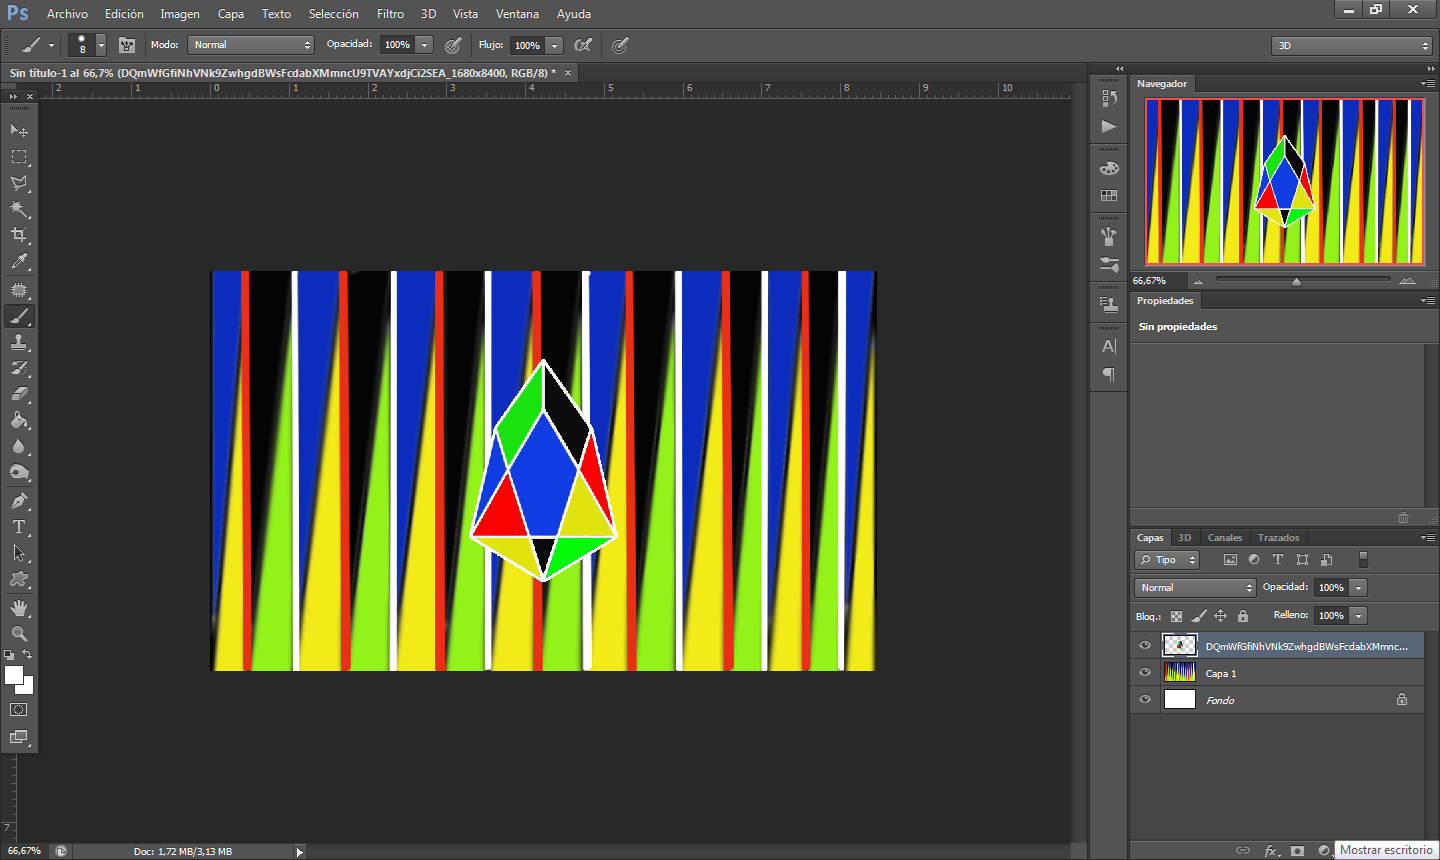This screenshot has width=1440, height=860.
Task: Select the Zoom tool
Action: (19, 633)
